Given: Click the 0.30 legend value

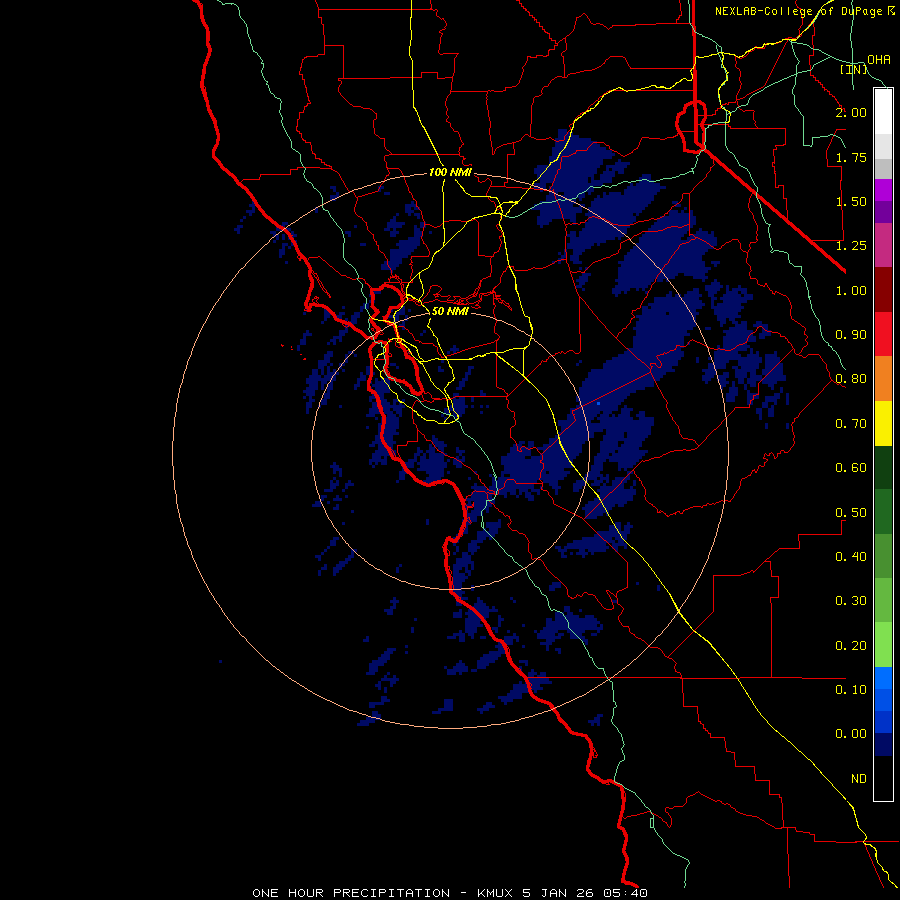Looking at the screenshot, I should tap(851, 601).
